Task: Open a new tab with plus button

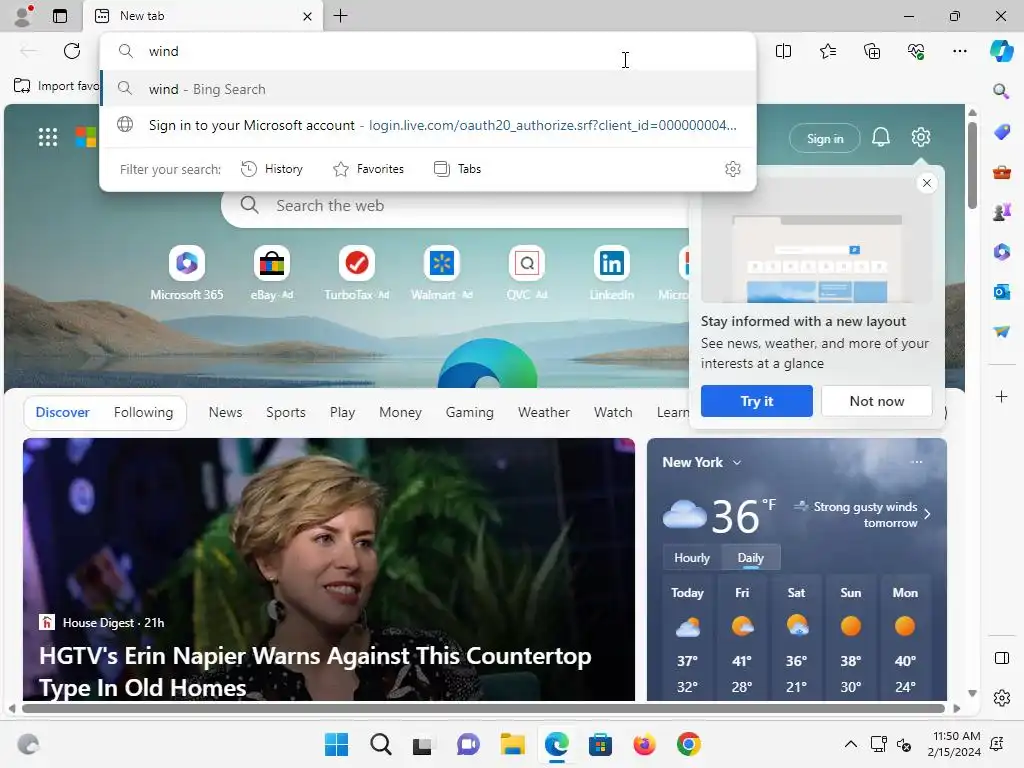Action: pyautogui.click(x=340, y=16)
